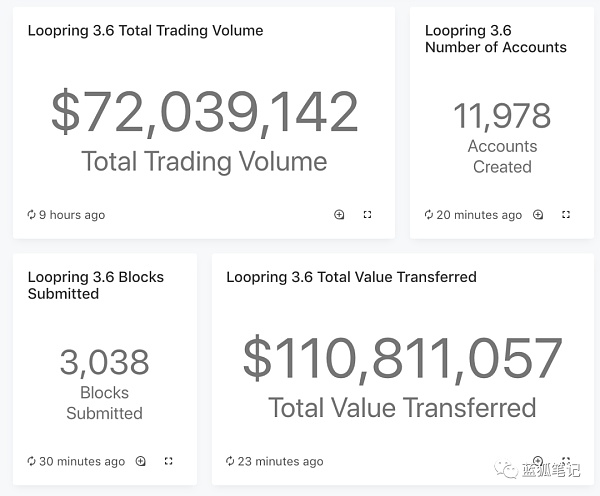Maximize Total Value Transferred card to fullscreen

pyautogui.click(x=566, y=460)
